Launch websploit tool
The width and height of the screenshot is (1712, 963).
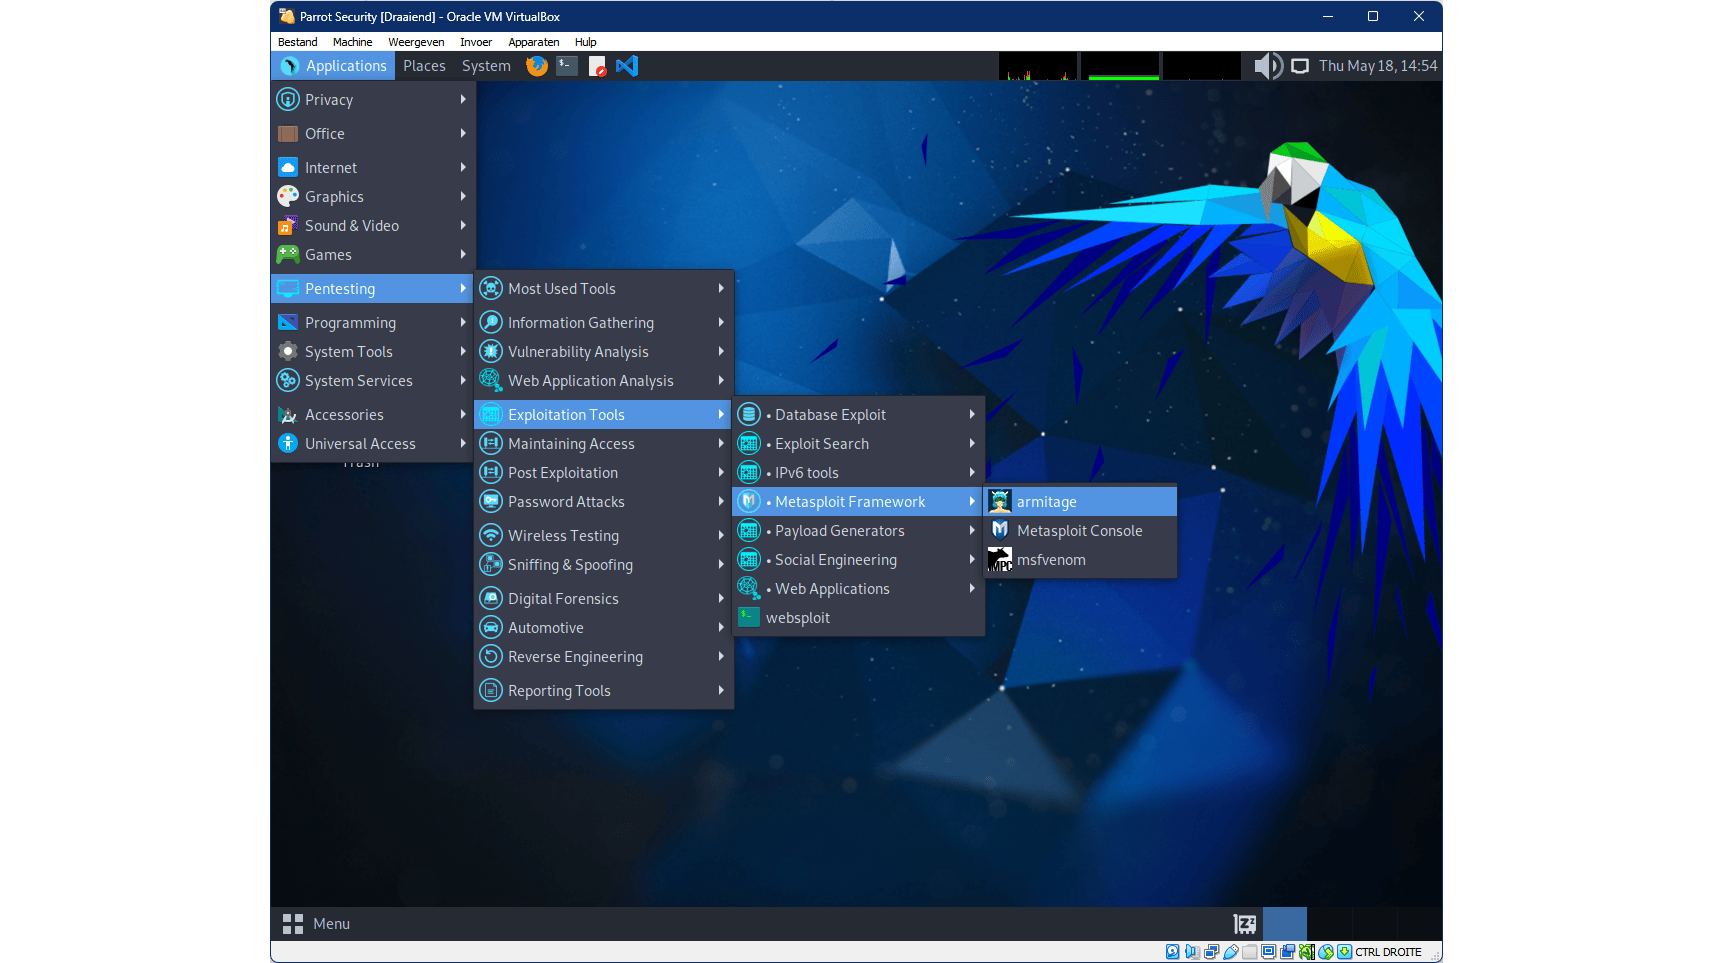(x=858, y=618)
